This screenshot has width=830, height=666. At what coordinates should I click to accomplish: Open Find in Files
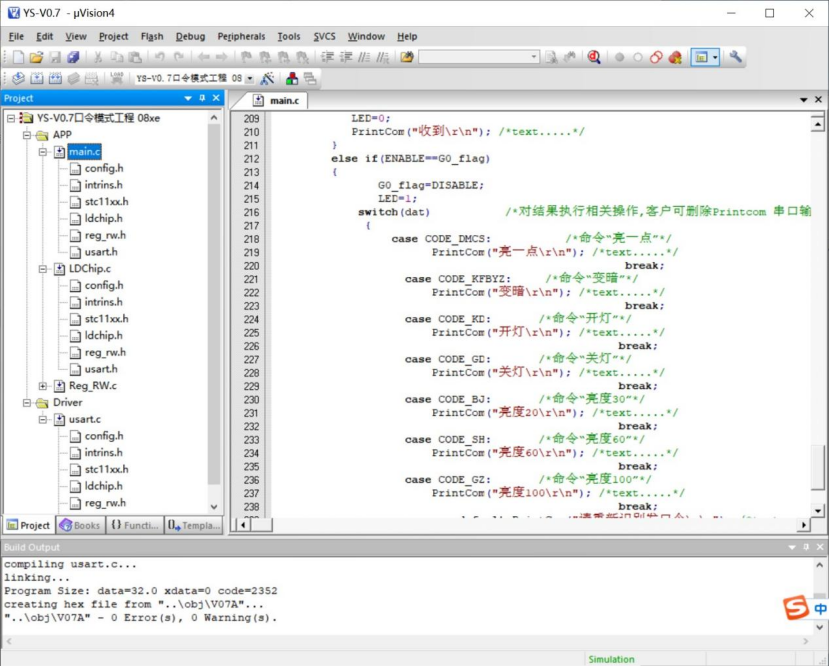click(407, 57)
